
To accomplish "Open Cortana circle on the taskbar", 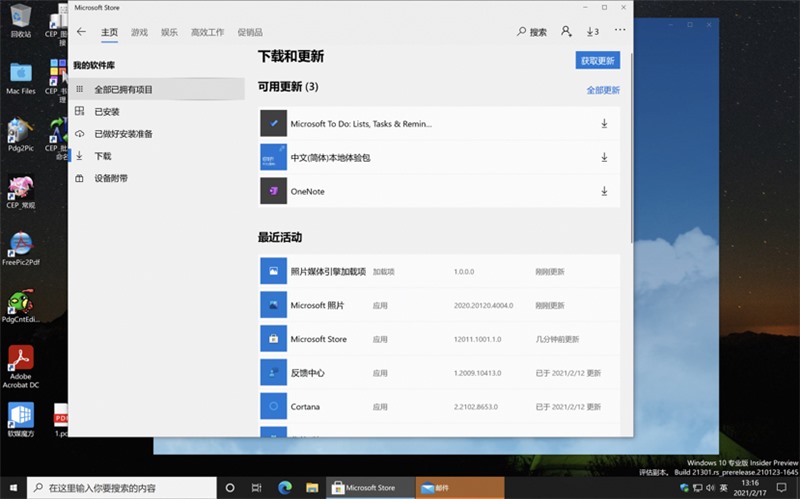I will (x=230, y=488).
